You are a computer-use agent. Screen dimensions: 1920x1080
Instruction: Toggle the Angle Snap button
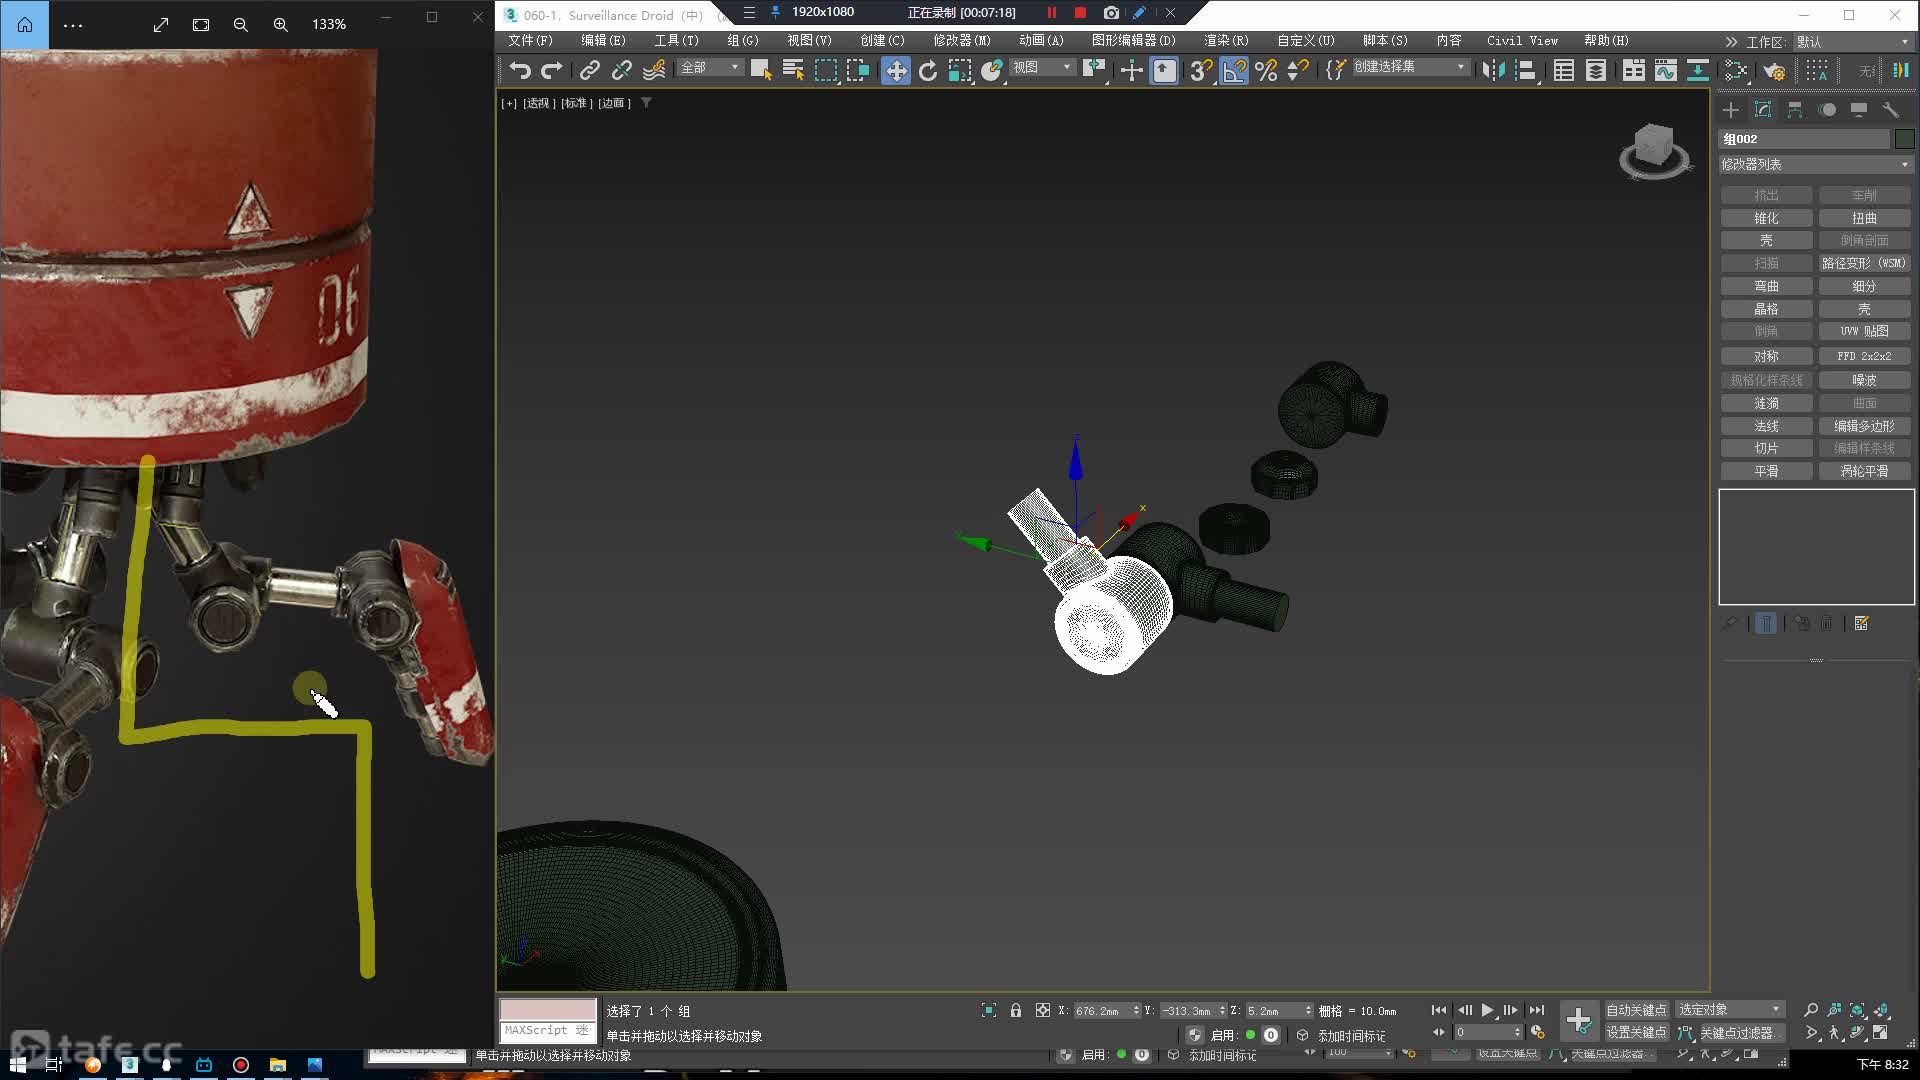pyautogui.click(x=1234, y=70)
